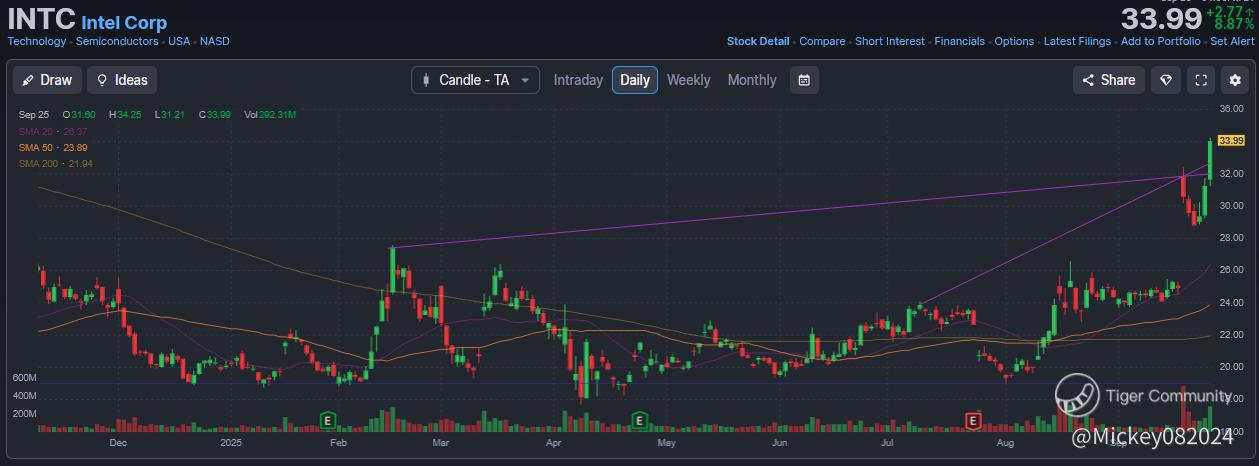The width and height of the screenshot is (1259, 466).
Task: Switch to Intraday timeframe
Action: pyautogui.click(x=578, y=80)
